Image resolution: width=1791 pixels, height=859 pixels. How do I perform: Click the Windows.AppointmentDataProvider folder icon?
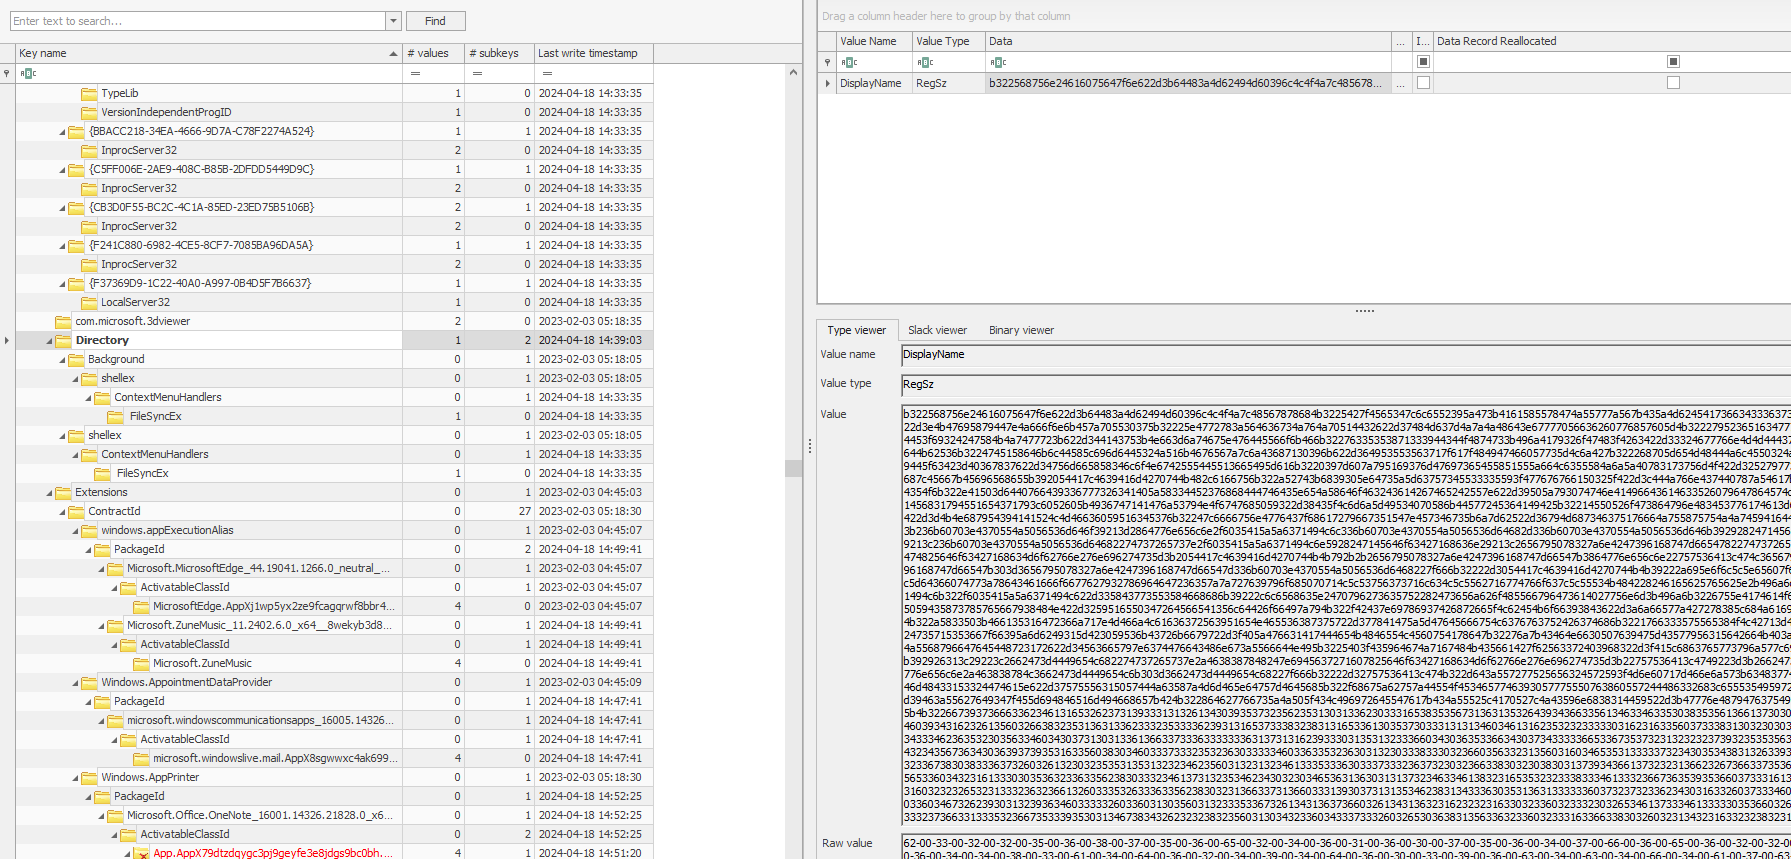89,682
